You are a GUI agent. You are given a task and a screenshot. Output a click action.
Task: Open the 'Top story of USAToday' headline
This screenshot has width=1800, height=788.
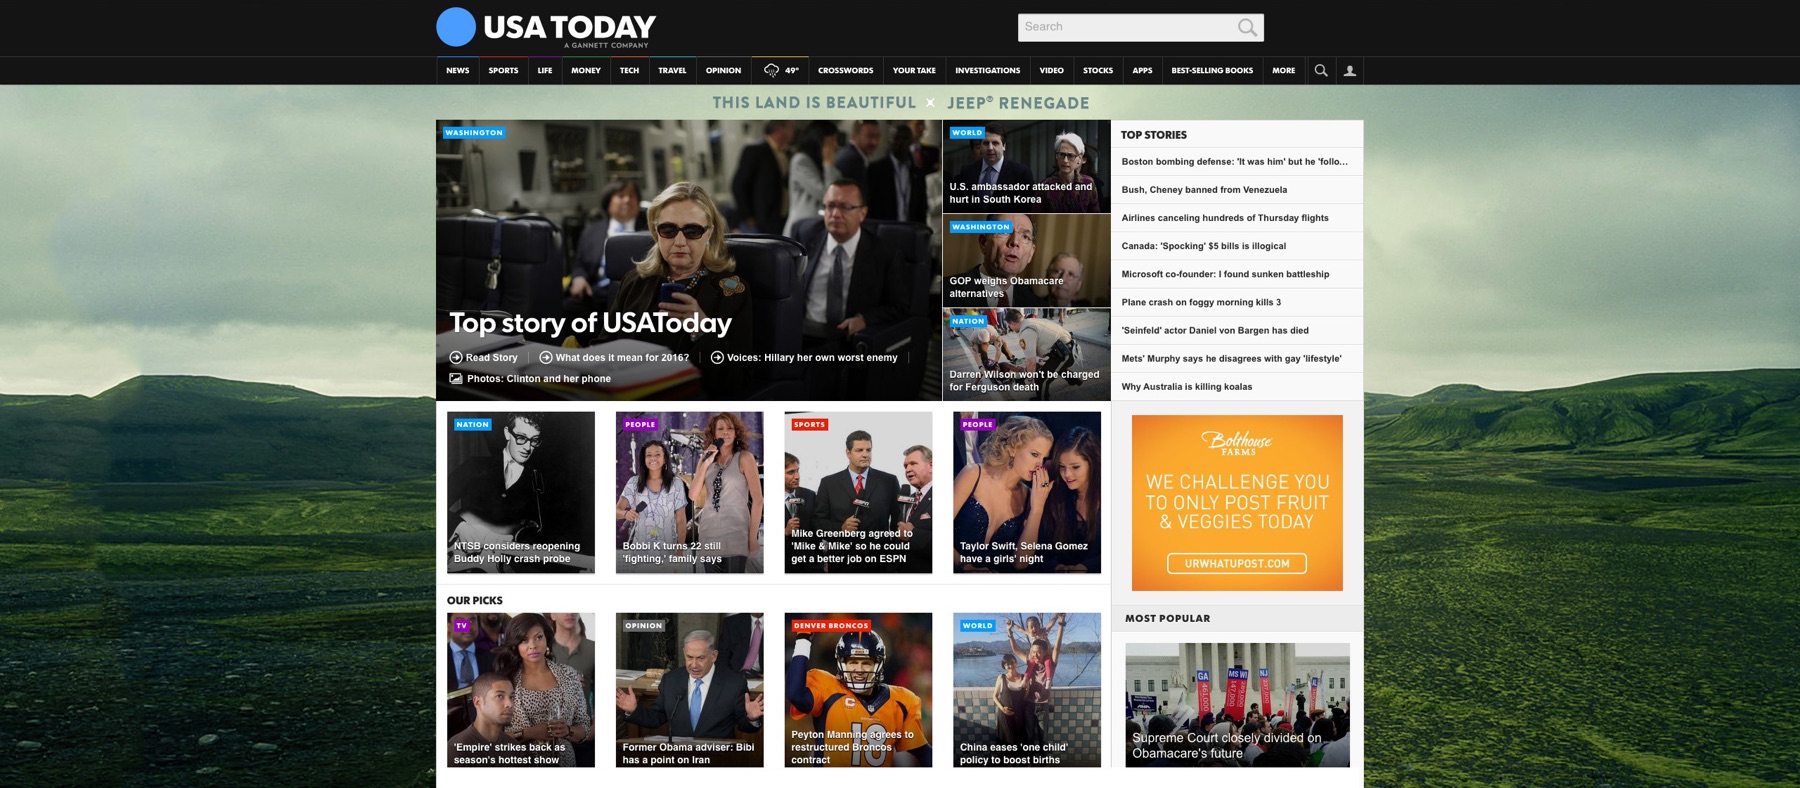[x=590, y=323]
